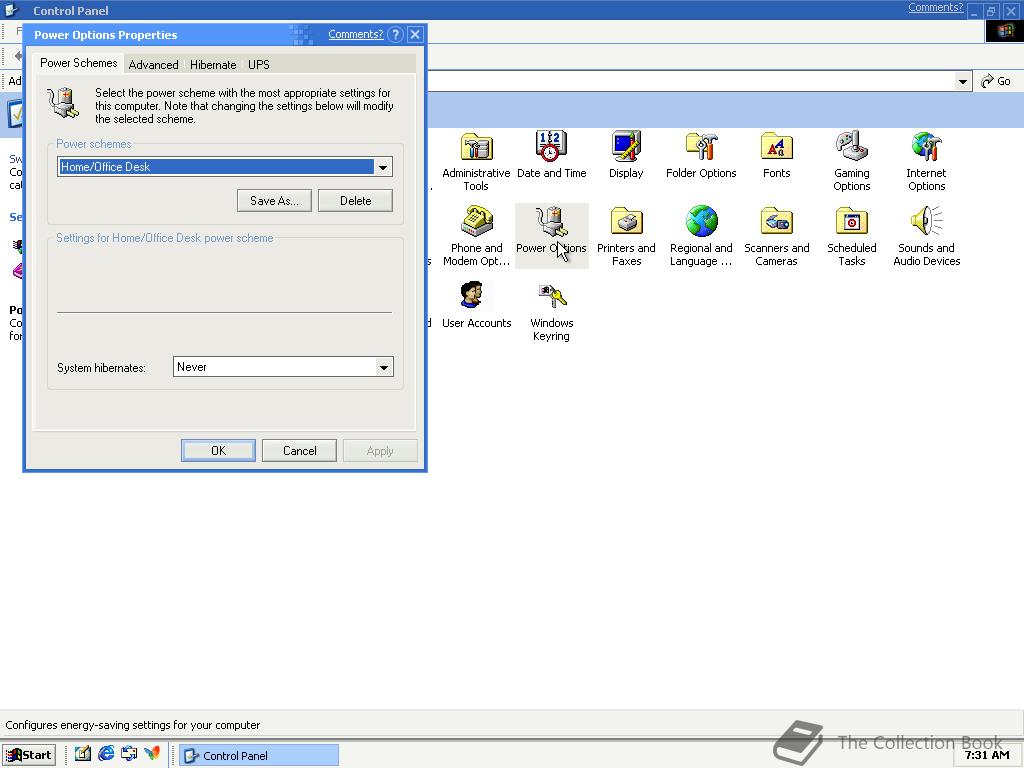Viewport: 1024px width, 768px height.
Task: Open the Fonts folder icon
Action: [776, 154]
